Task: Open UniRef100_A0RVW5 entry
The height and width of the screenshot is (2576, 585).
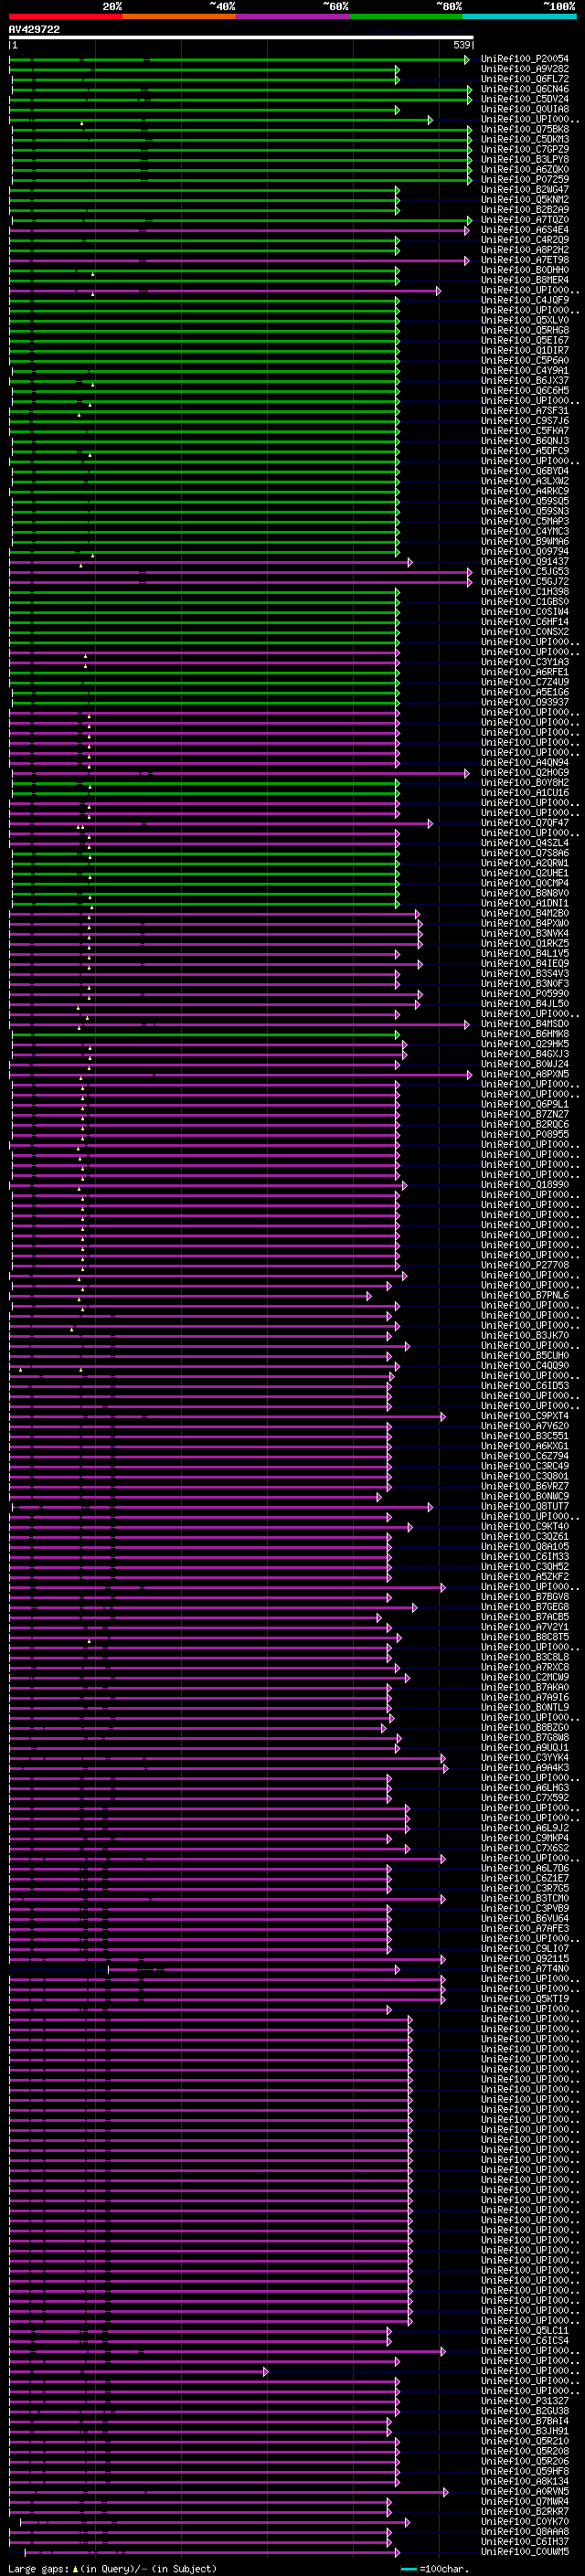Action: [525, 2490]
